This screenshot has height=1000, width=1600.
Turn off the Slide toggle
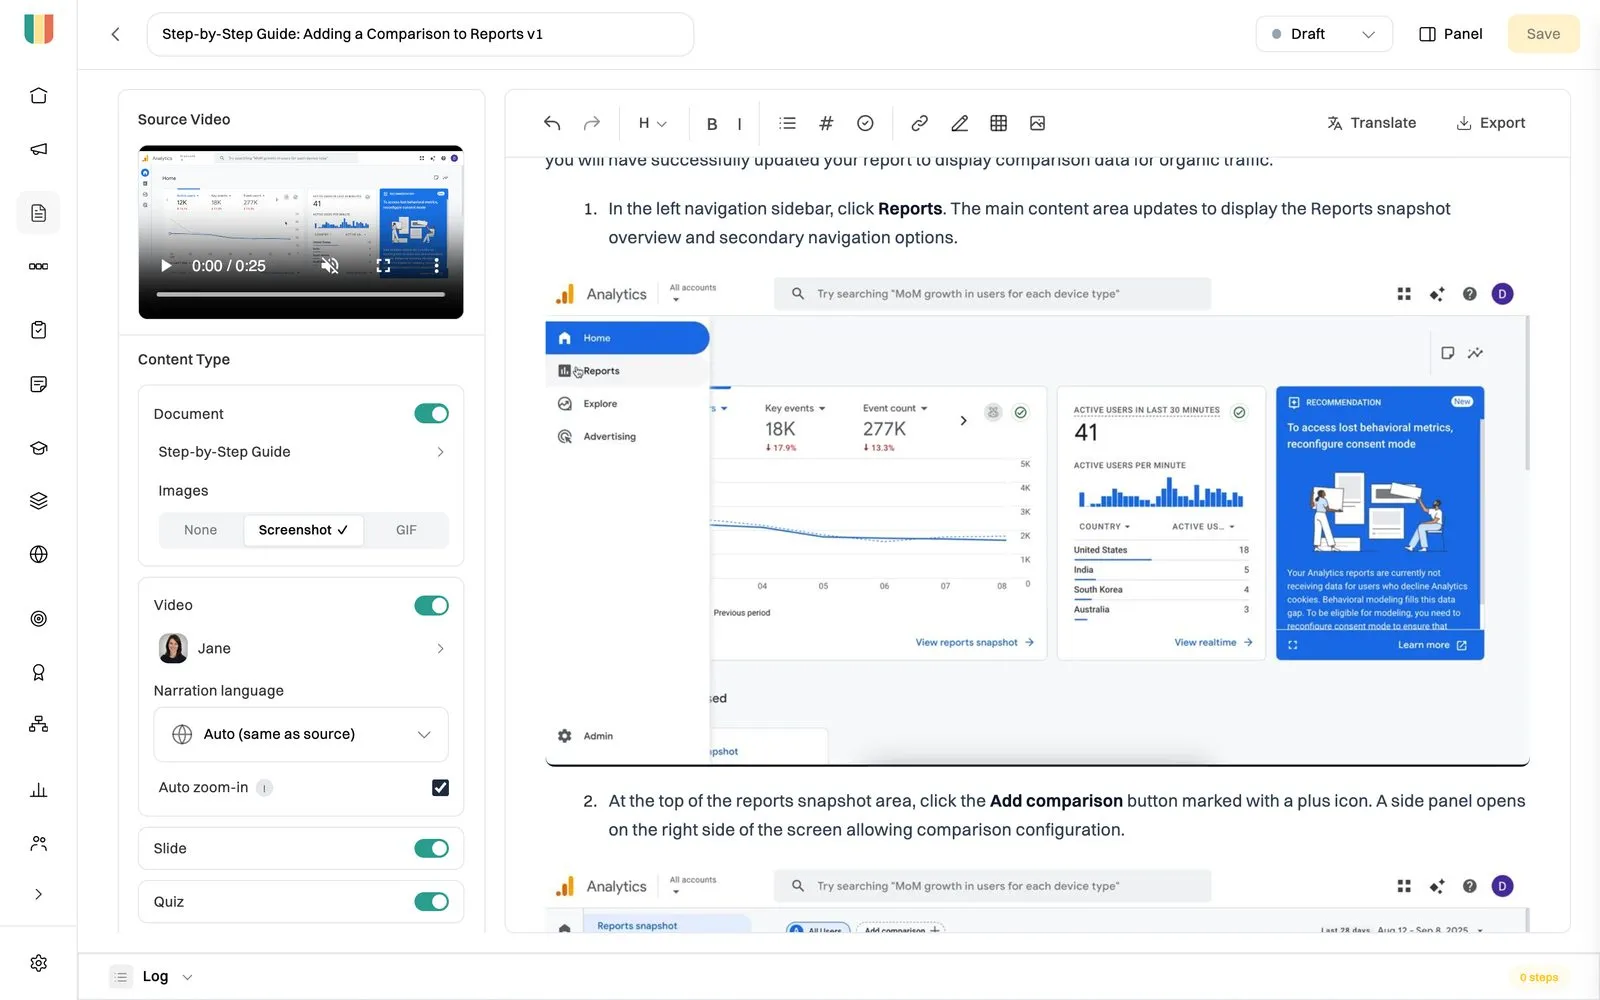click(x=431, y=848)
